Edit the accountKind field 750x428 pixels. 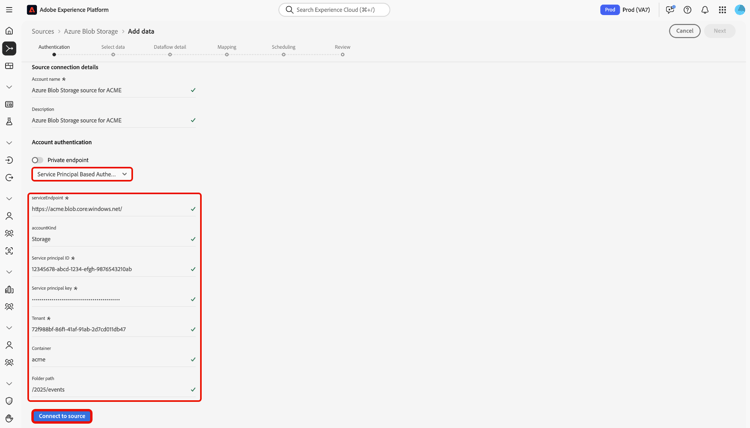pyautogui.click(x=113, y=239)
